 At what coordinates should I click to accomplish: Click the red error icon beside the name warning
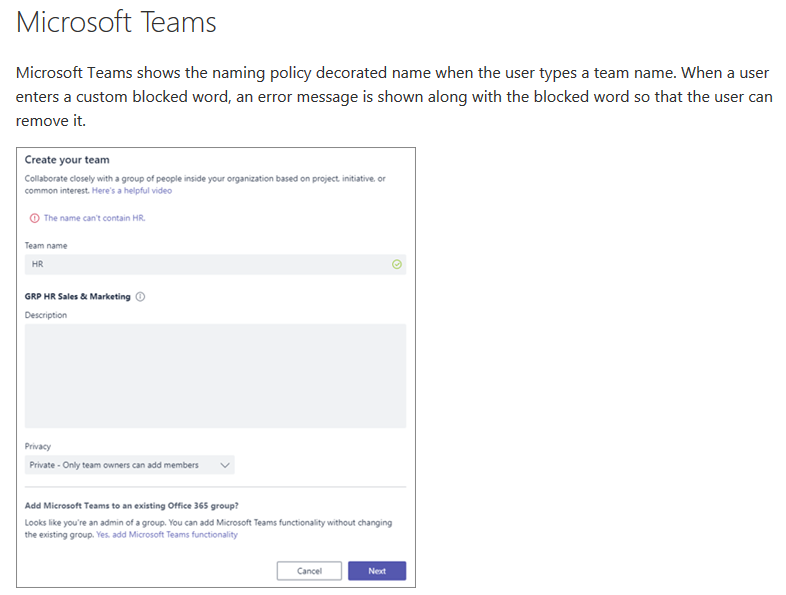click(x=34, y=218)
